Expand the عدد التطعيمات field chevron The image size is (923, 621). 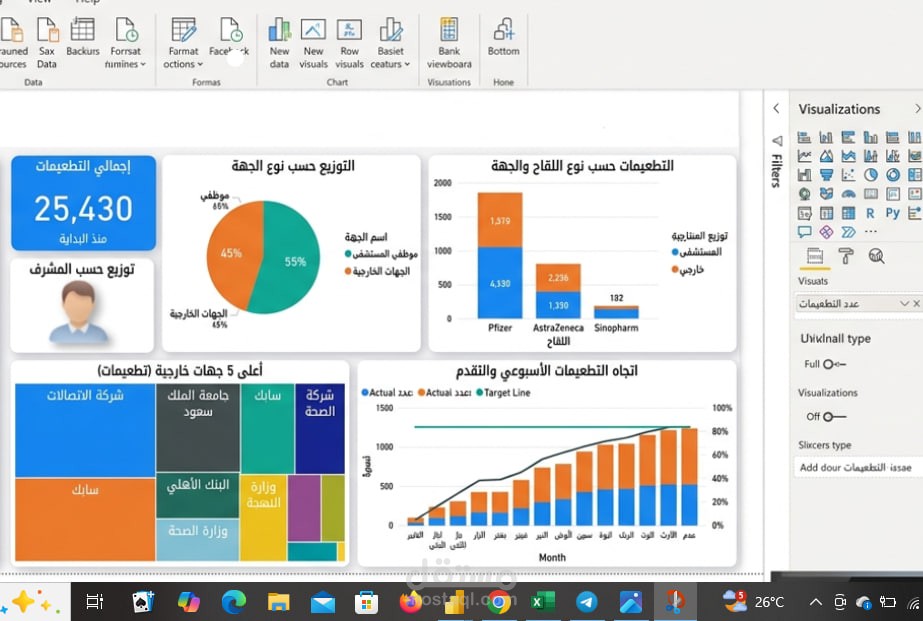click(x=904, y=304)
